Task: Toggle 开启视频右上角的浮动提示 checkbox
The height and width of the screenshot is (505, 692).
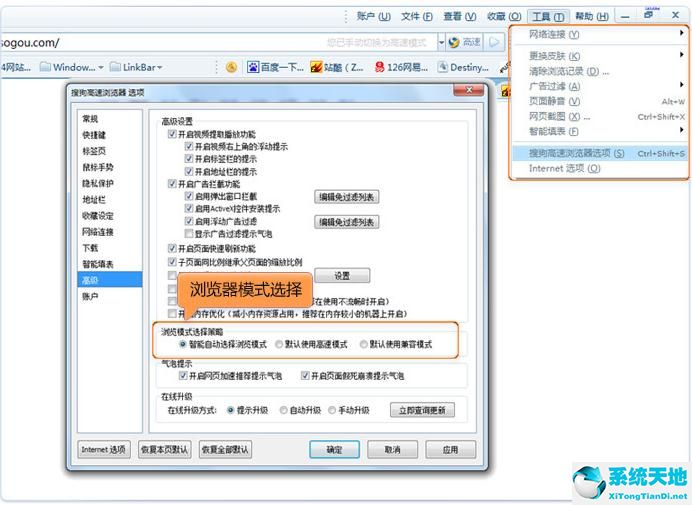Action: tap(189, 146)
